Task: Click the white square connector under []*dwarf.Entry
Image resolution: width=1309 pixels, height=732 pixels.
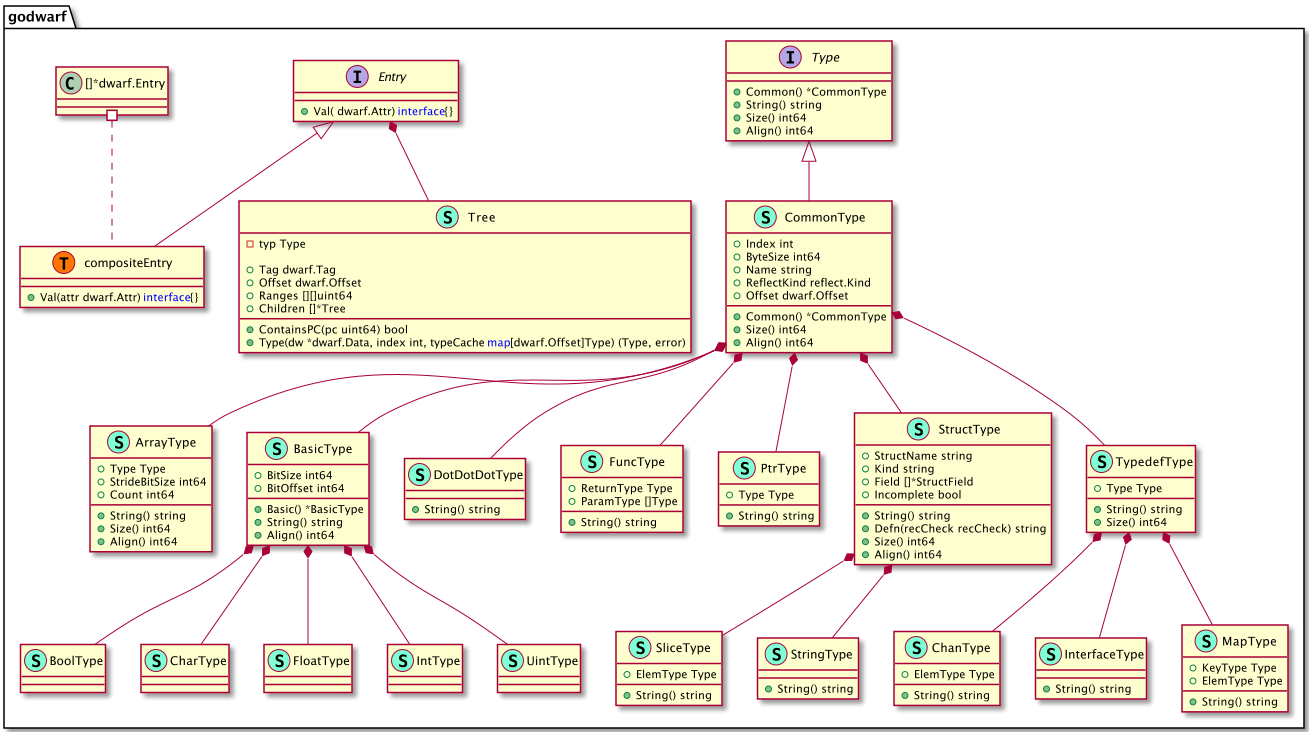Action: click(x=113, y=117)
